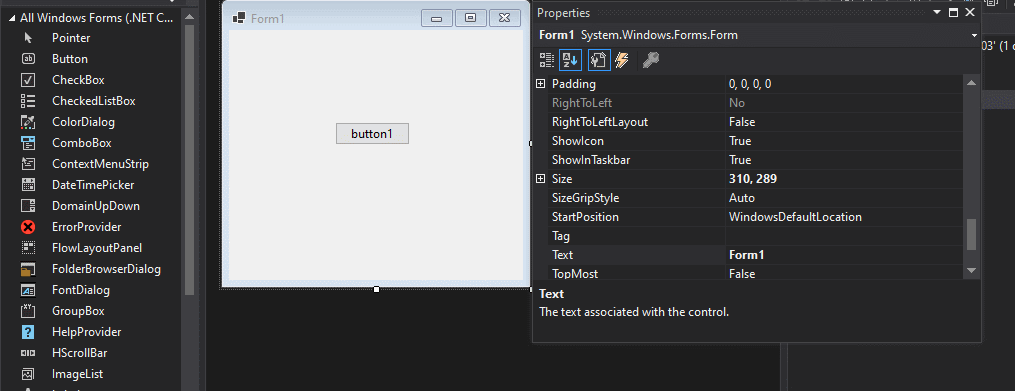Image resolution: width=1015 pixels, height=391 pixels.
Task: Pick the Button control icon
Action: [x=28, y=59]
